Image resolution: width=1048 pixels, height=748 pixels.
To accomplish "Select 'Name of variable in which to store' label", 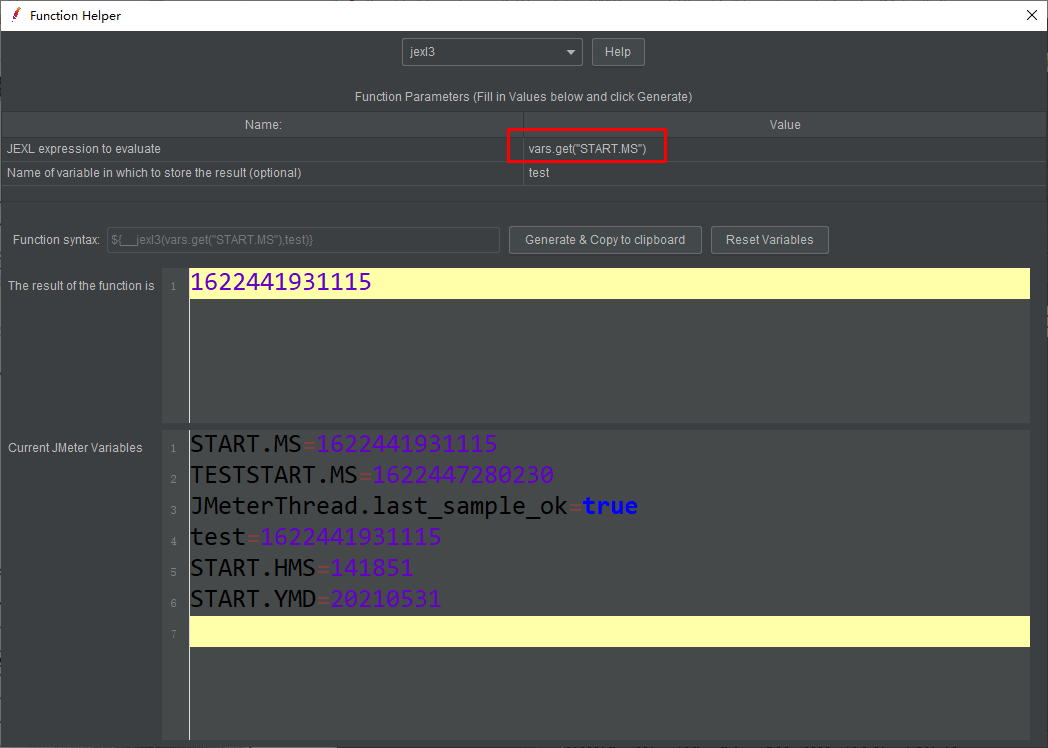I will [154, 173].
